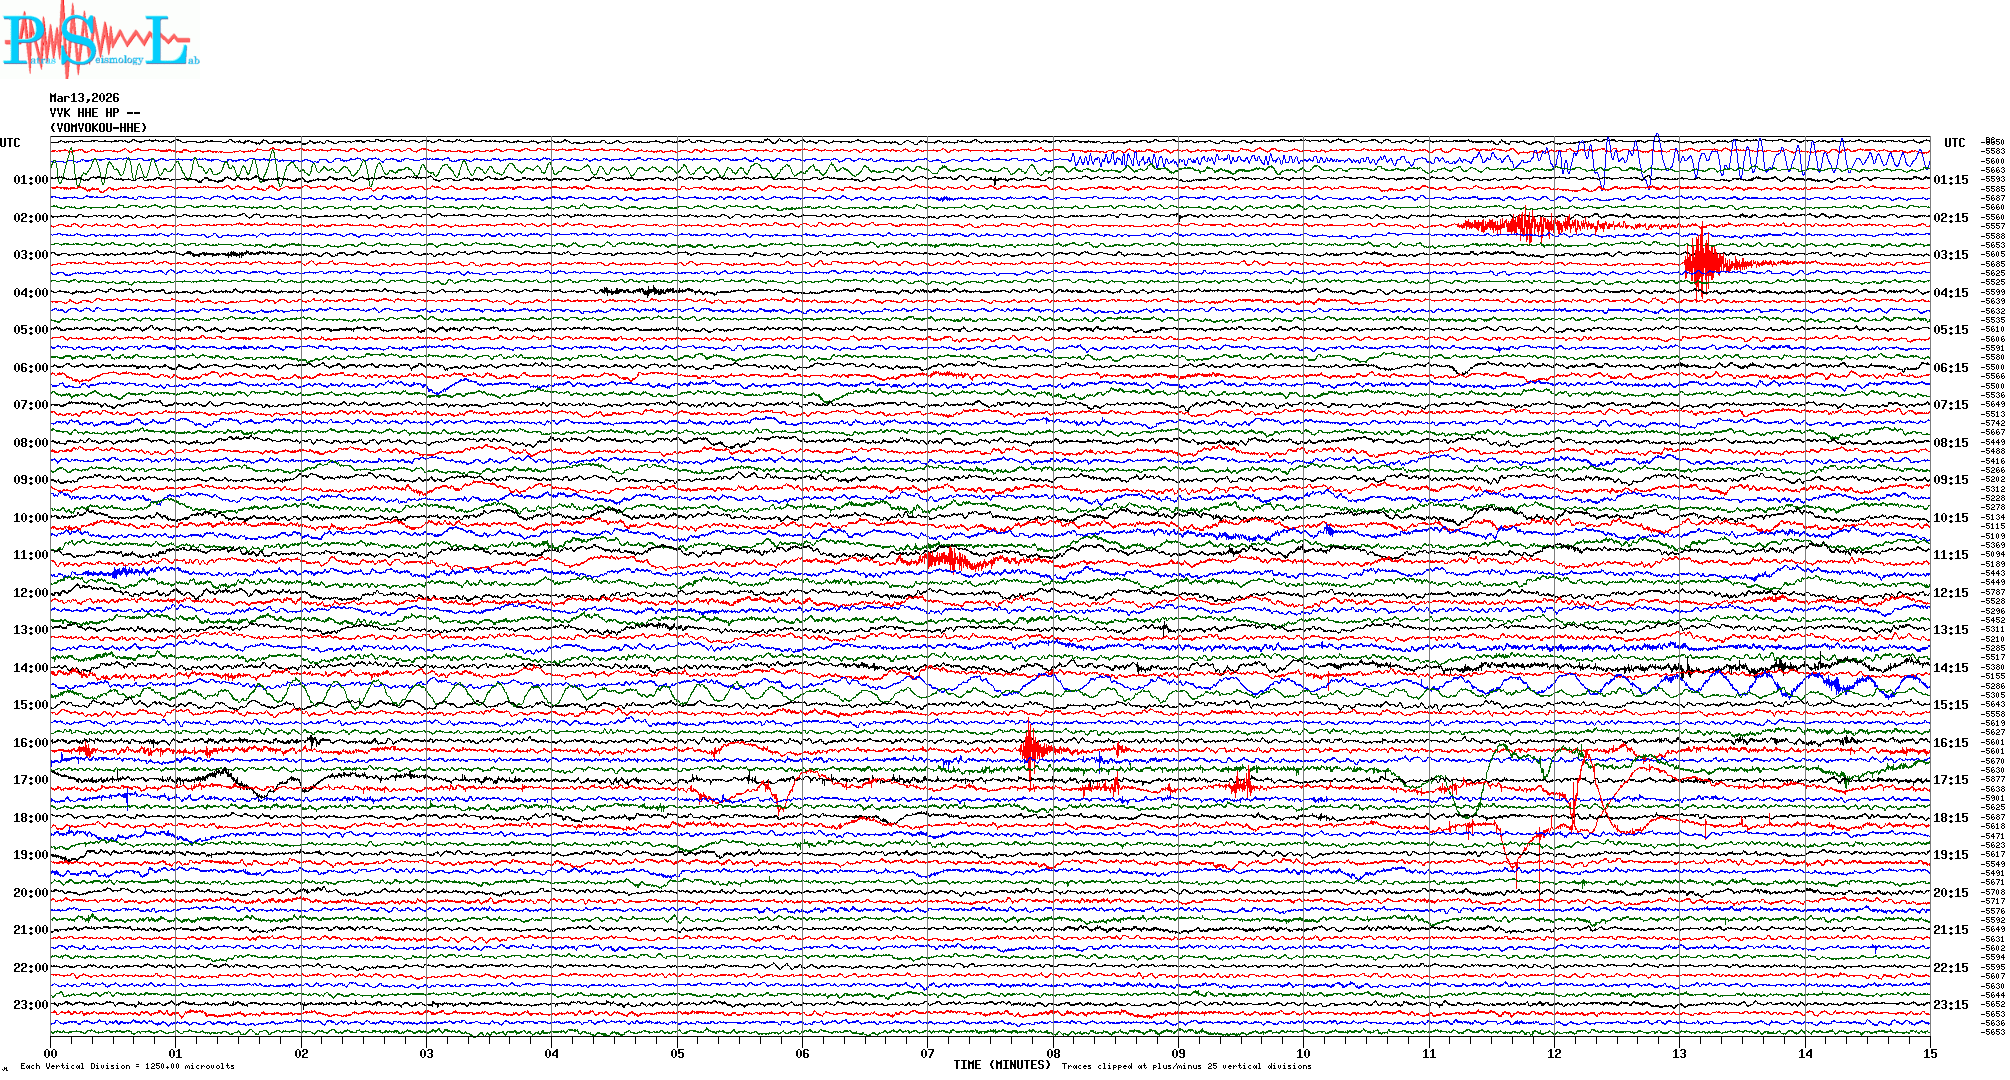Click the 13 minute tick label on the bottom axis

1680,1054
